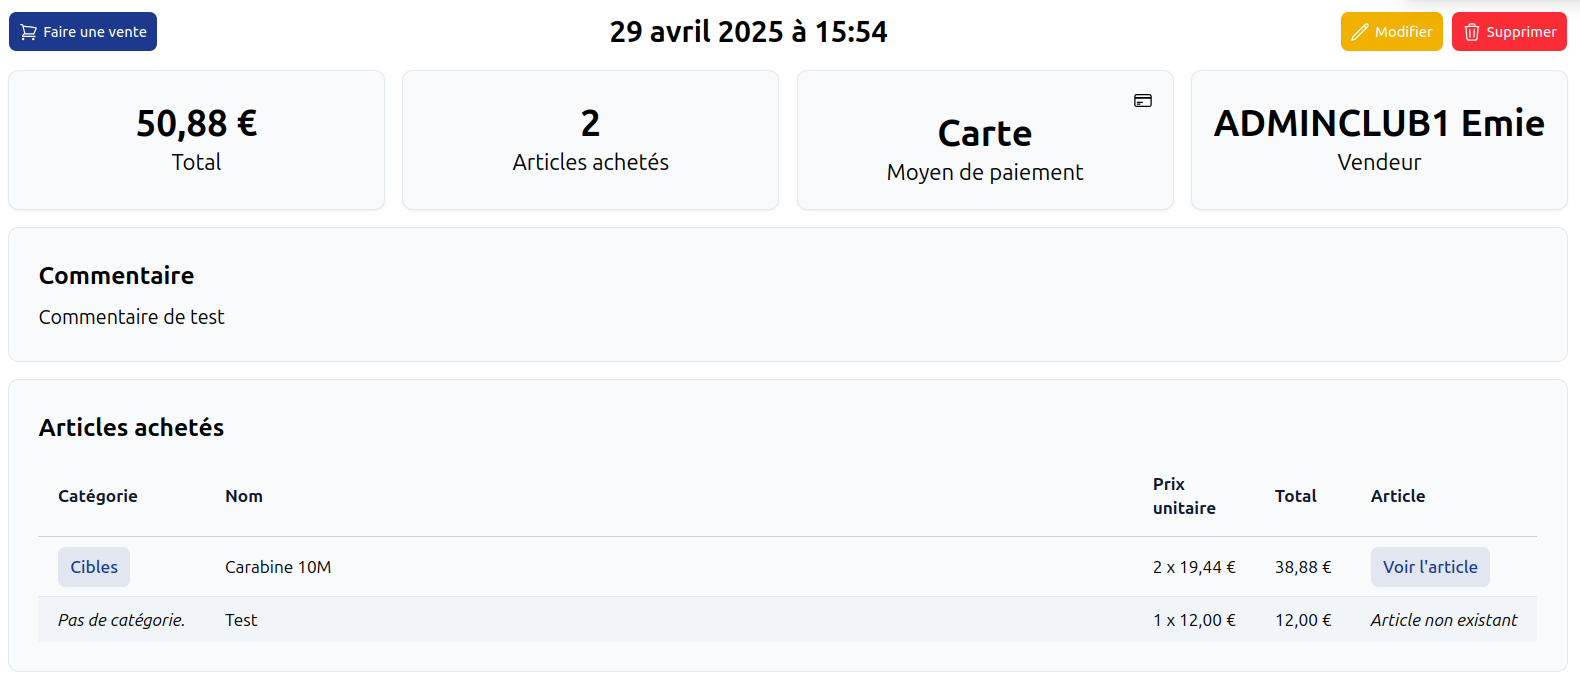This screenshot has height=682, width=1580.
Task: Click the sale date heading
Action: click(749, 32)
